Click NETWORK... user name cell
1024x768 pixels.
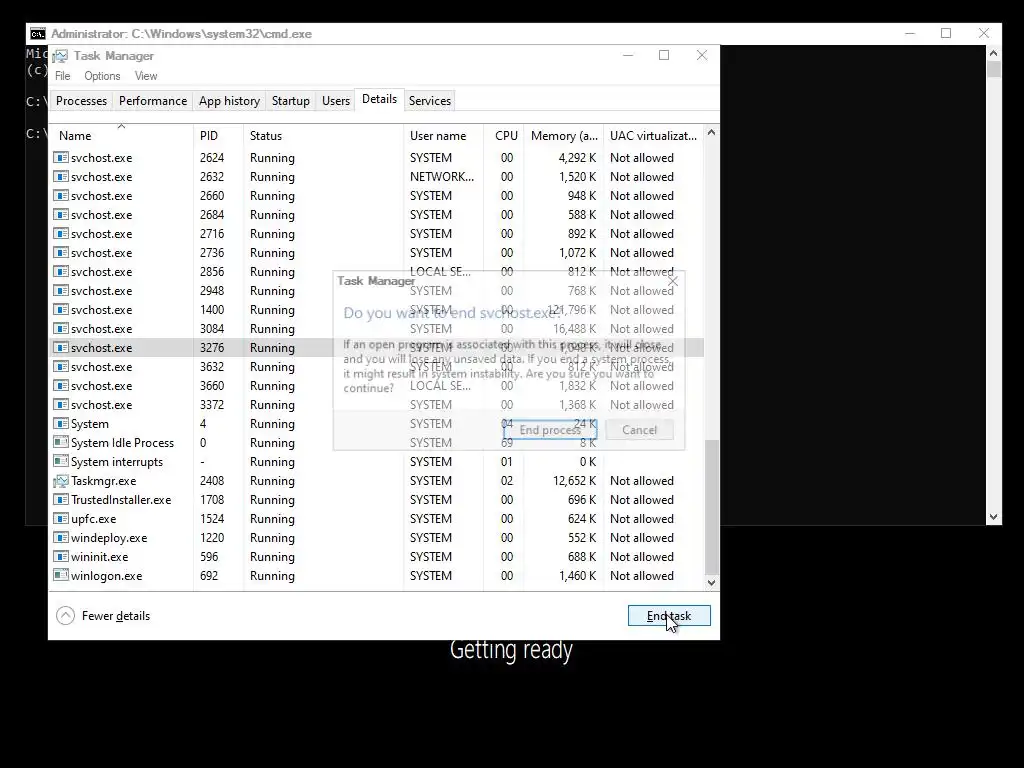[442, 176]
